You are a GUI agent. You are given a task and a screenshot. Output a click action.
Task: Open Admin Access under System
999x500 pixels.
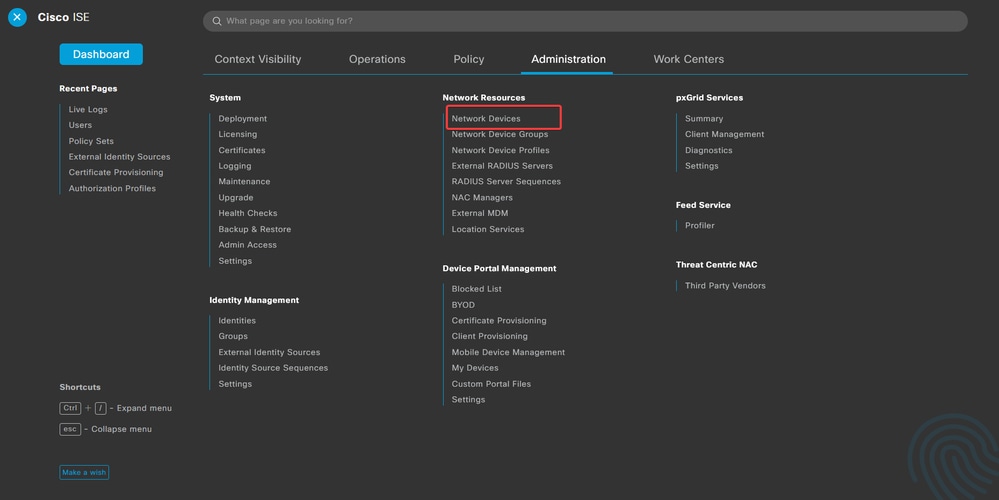point(247,245)
